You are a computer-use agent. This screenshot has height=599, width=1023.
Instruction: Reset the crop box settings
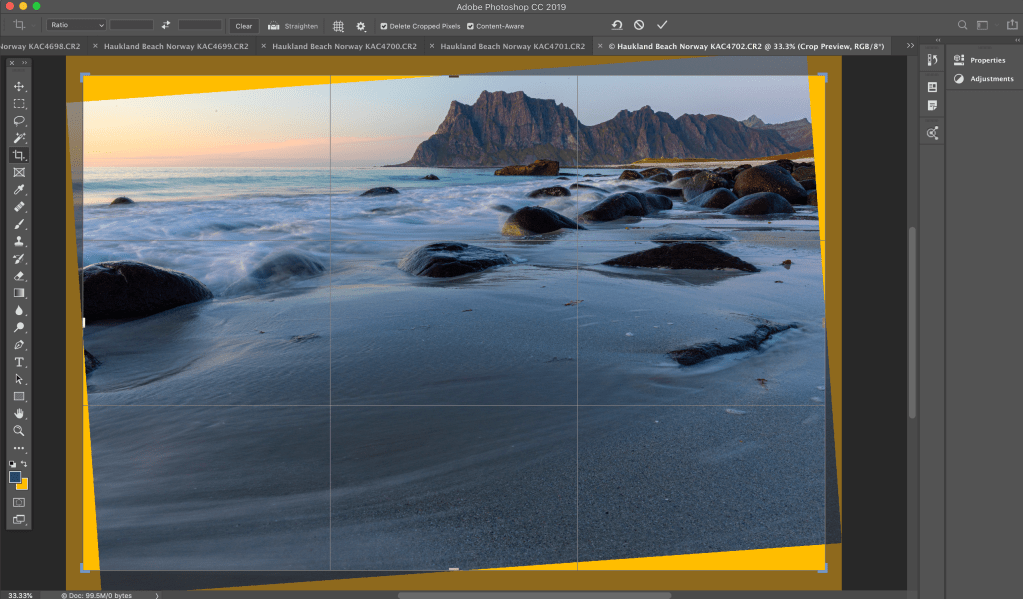616,24
